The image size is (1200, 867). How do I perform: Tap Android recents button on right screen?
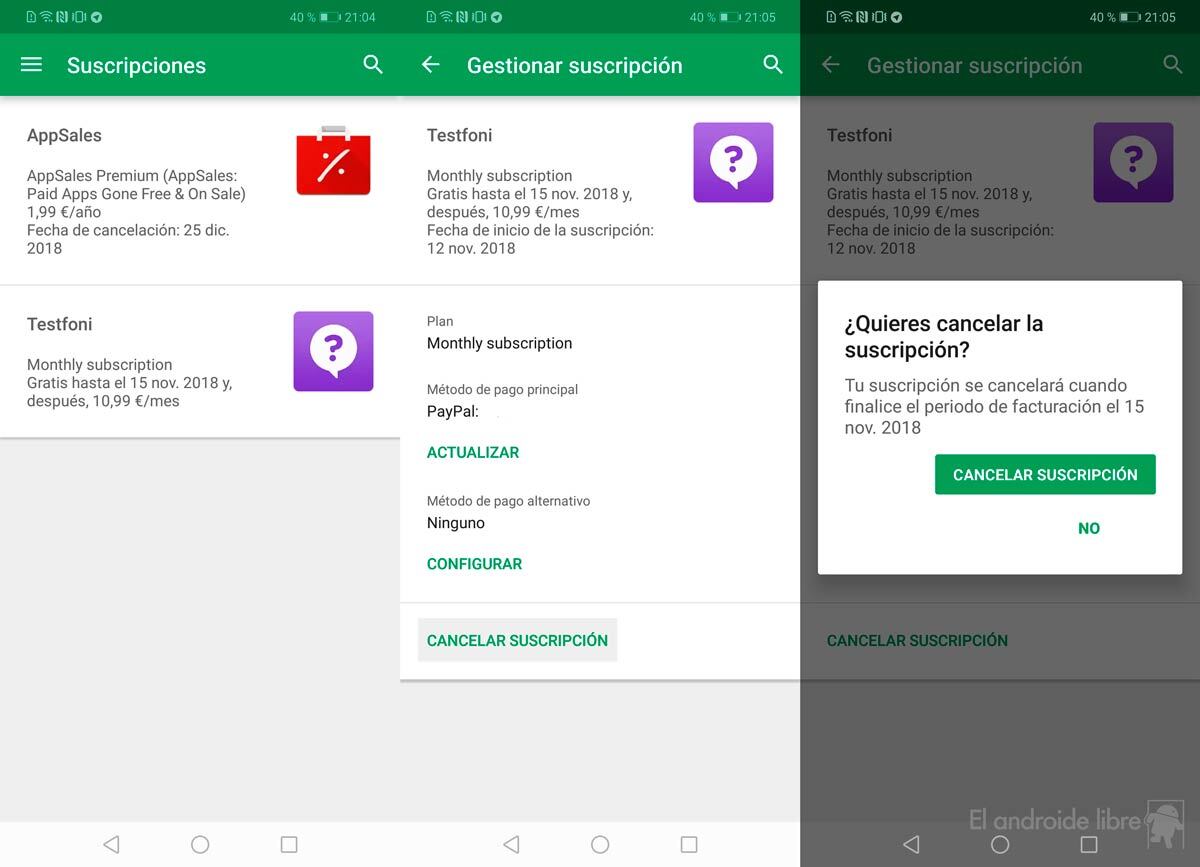(1089, 845)
